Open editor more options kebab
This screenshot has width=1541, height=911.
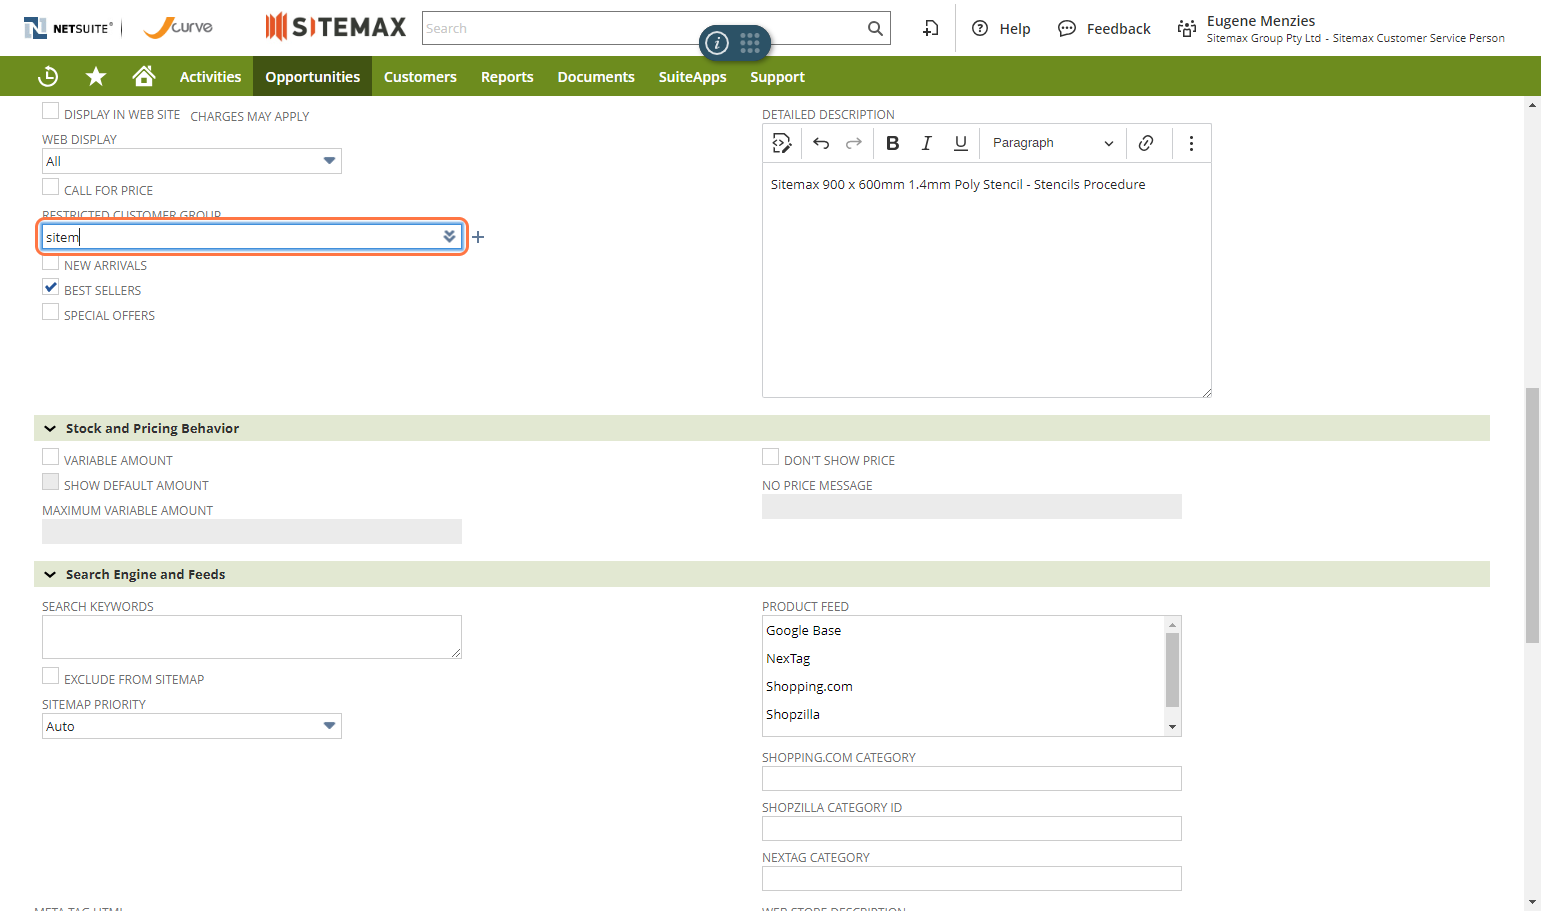pos(1191,143)
